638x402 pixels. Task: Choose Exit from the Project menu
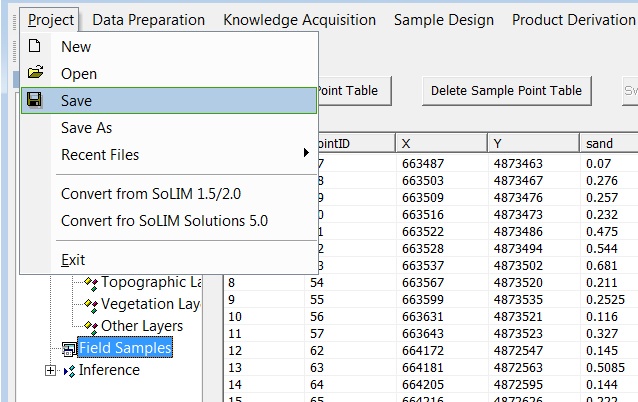tap(169, 260)
